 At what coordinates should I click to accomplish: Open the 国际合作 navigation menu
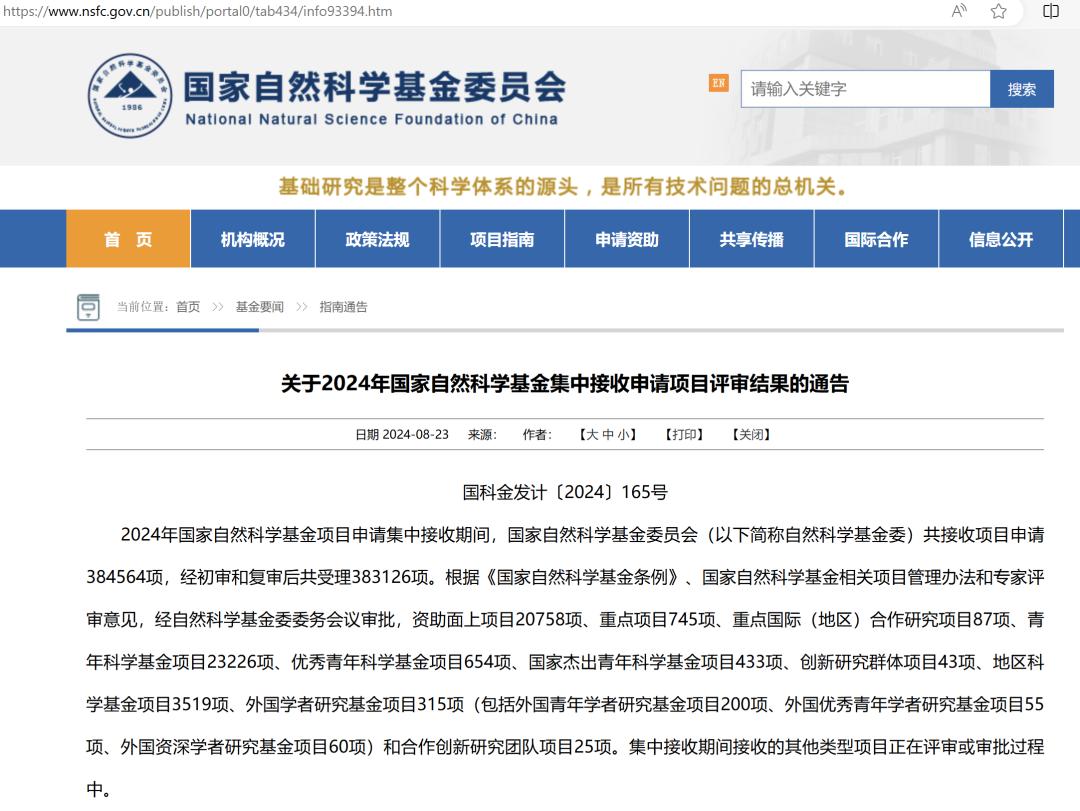point(876,239)
